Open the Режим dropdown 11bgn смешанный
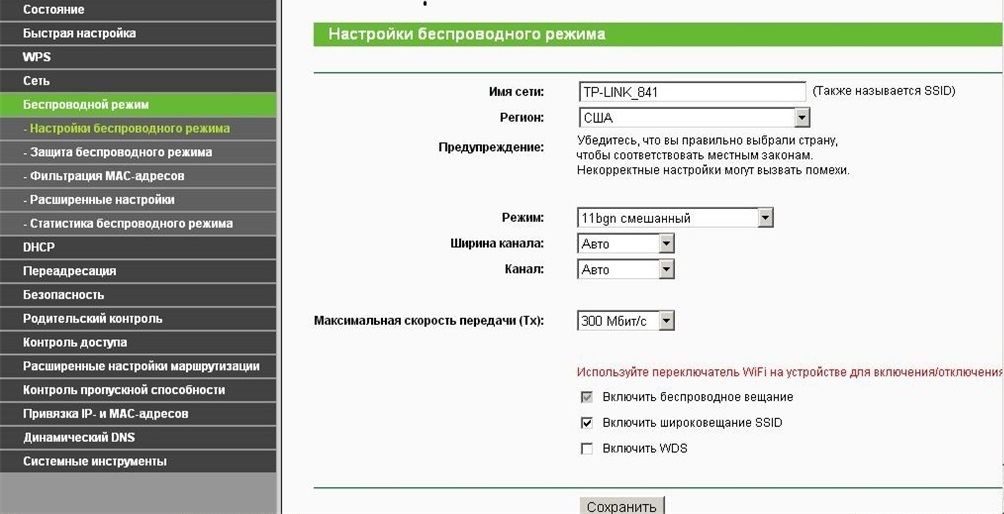Viewport: 1004px width, 514px height. (x=675, y=218)
